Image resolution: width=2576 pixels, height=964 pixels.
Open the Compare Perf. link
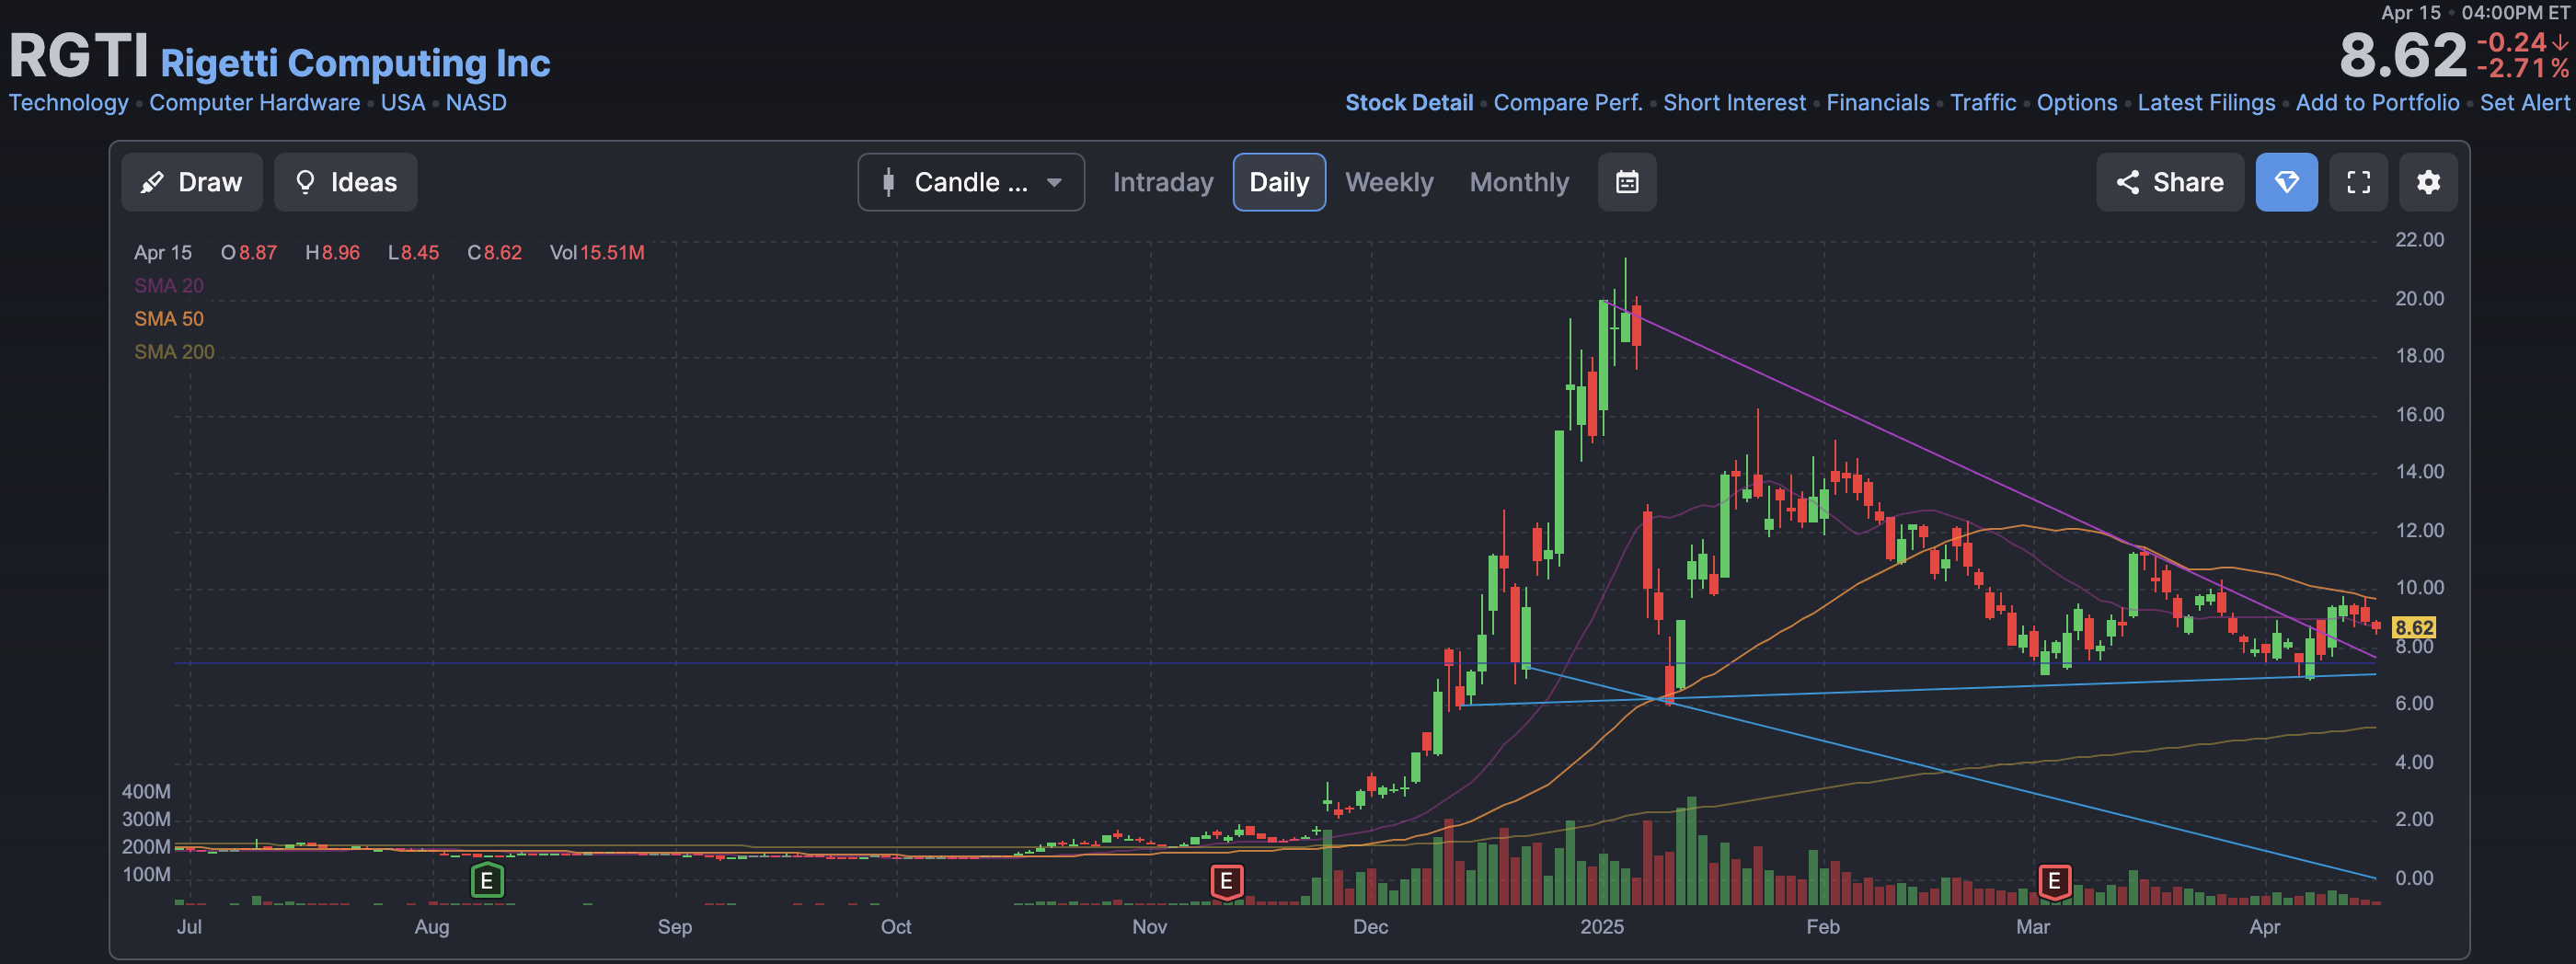[1568, 103]
